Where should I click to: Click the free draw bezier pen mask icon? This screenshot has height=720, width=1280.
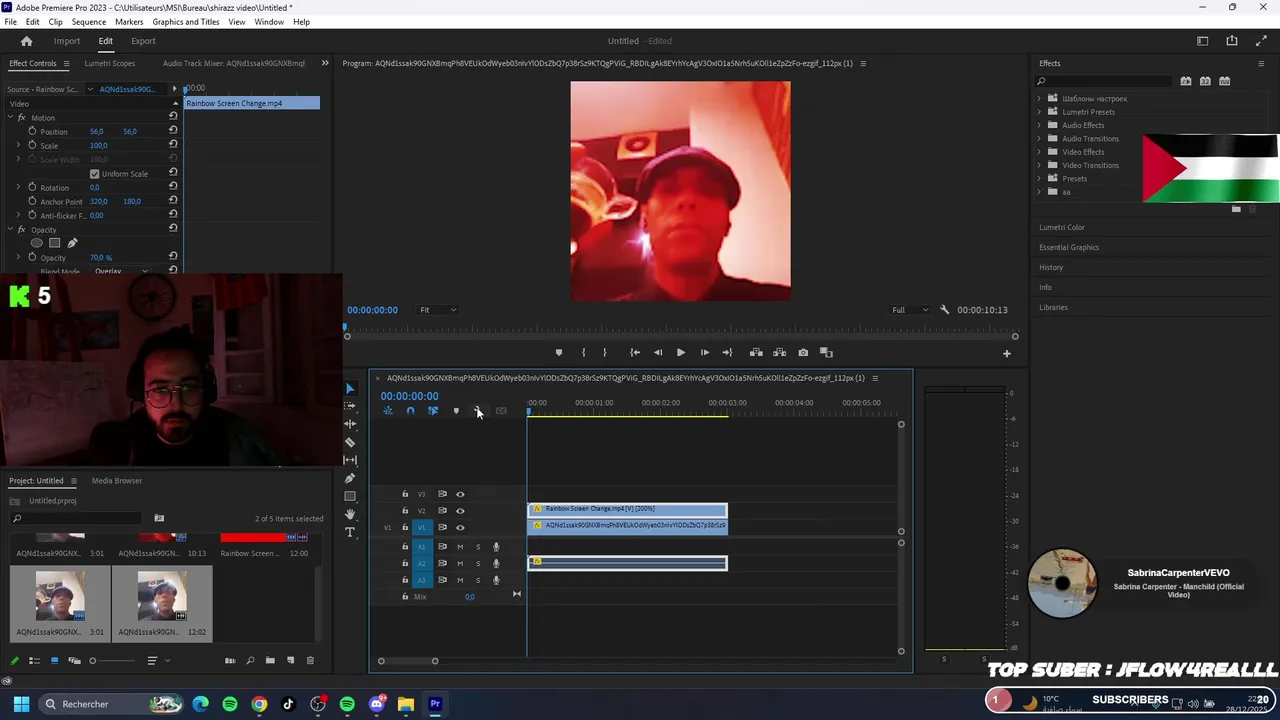(72, 243)
